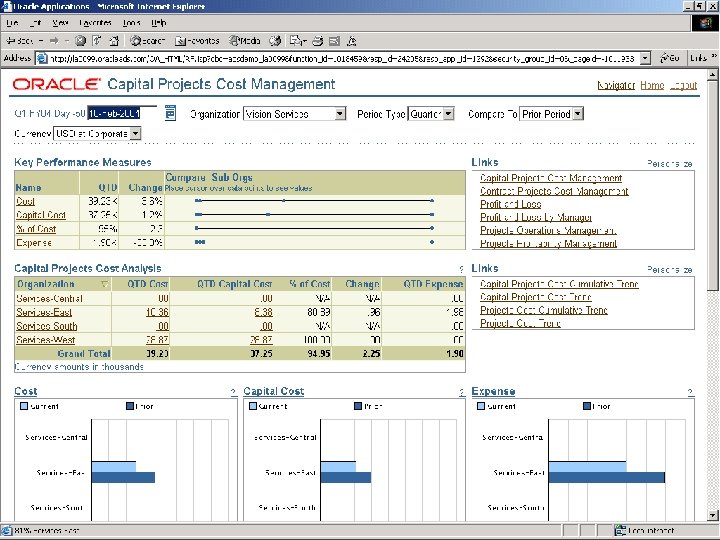Open the Search toolbar button

click(147, 41)
